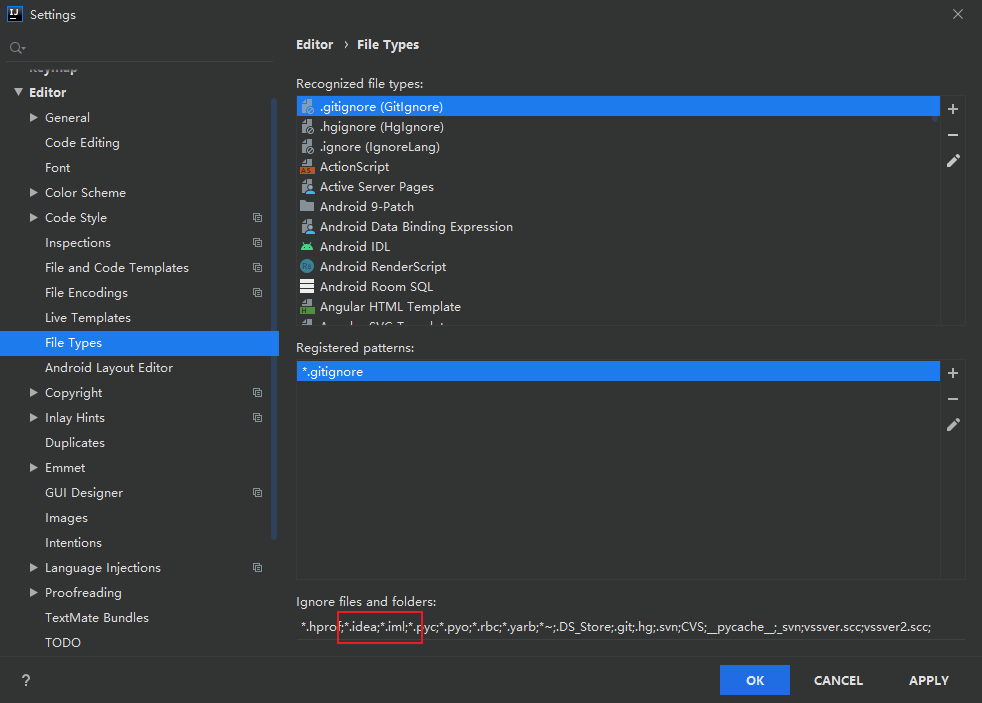Expand Color Scheme settings
Image resolution: width=982 pixels, height=703 pixels.
pyautogui.click(x=34, y=193)
